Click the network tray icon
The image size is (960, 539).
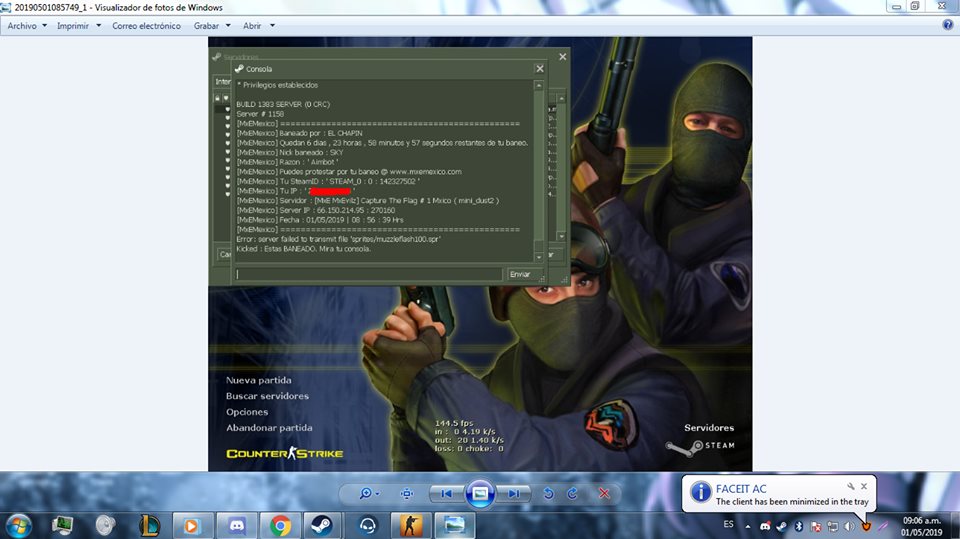(833, 526)
